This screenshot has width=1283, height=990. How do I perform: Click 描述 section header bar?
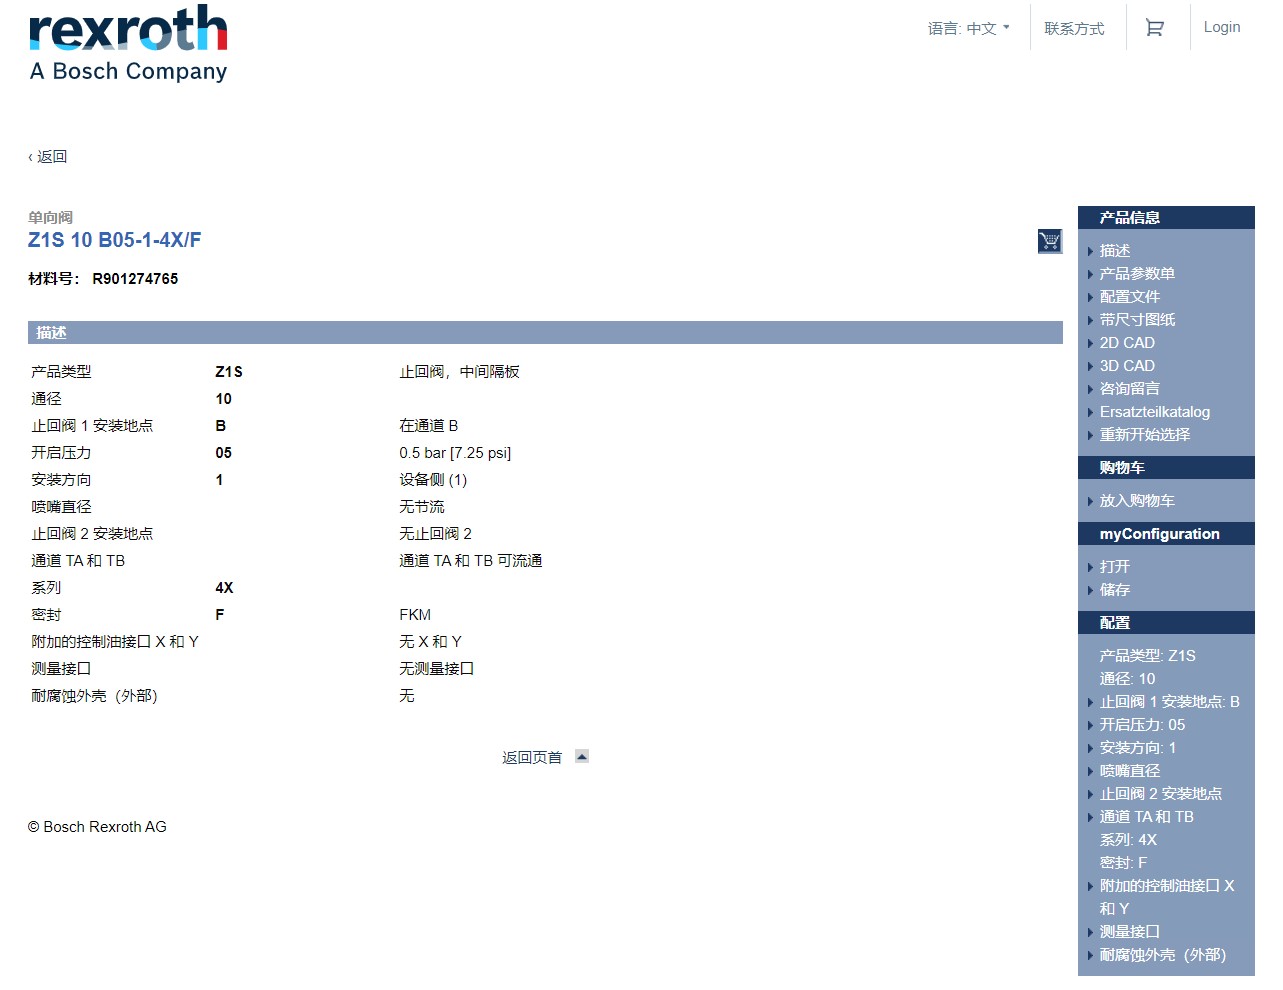[545, 332]
